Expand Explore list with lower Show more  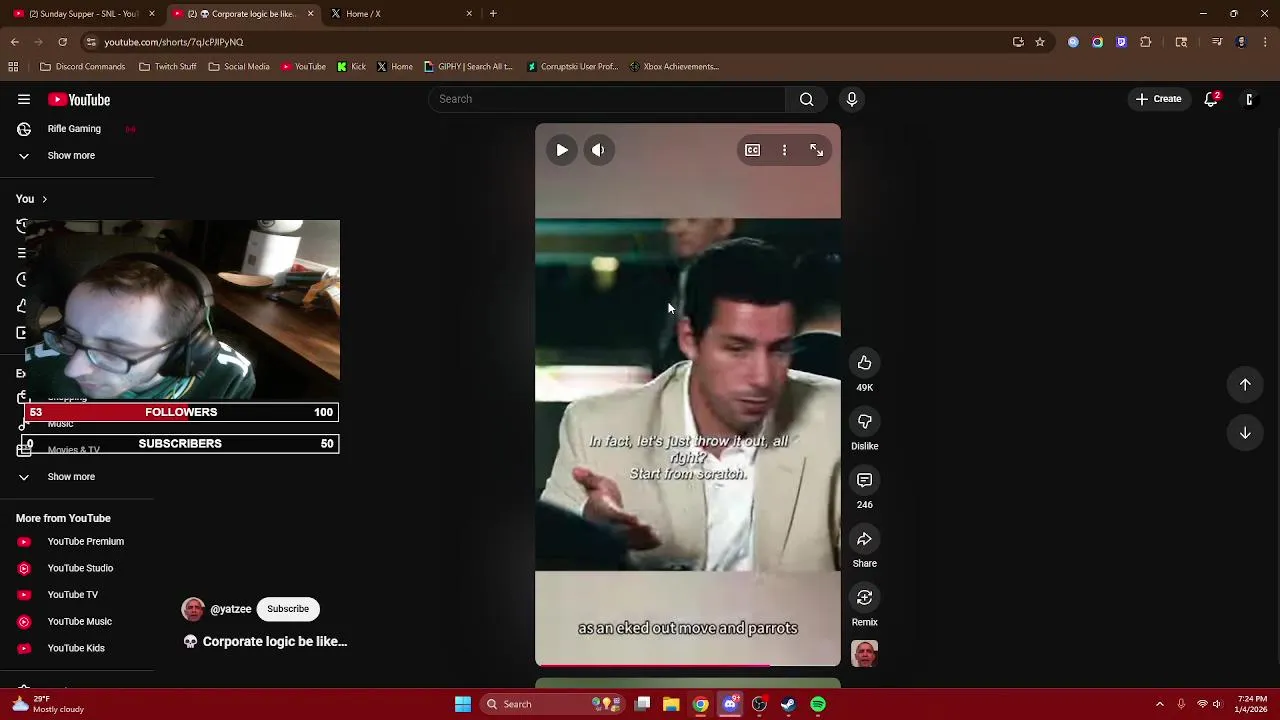click(x=71, y=477)
